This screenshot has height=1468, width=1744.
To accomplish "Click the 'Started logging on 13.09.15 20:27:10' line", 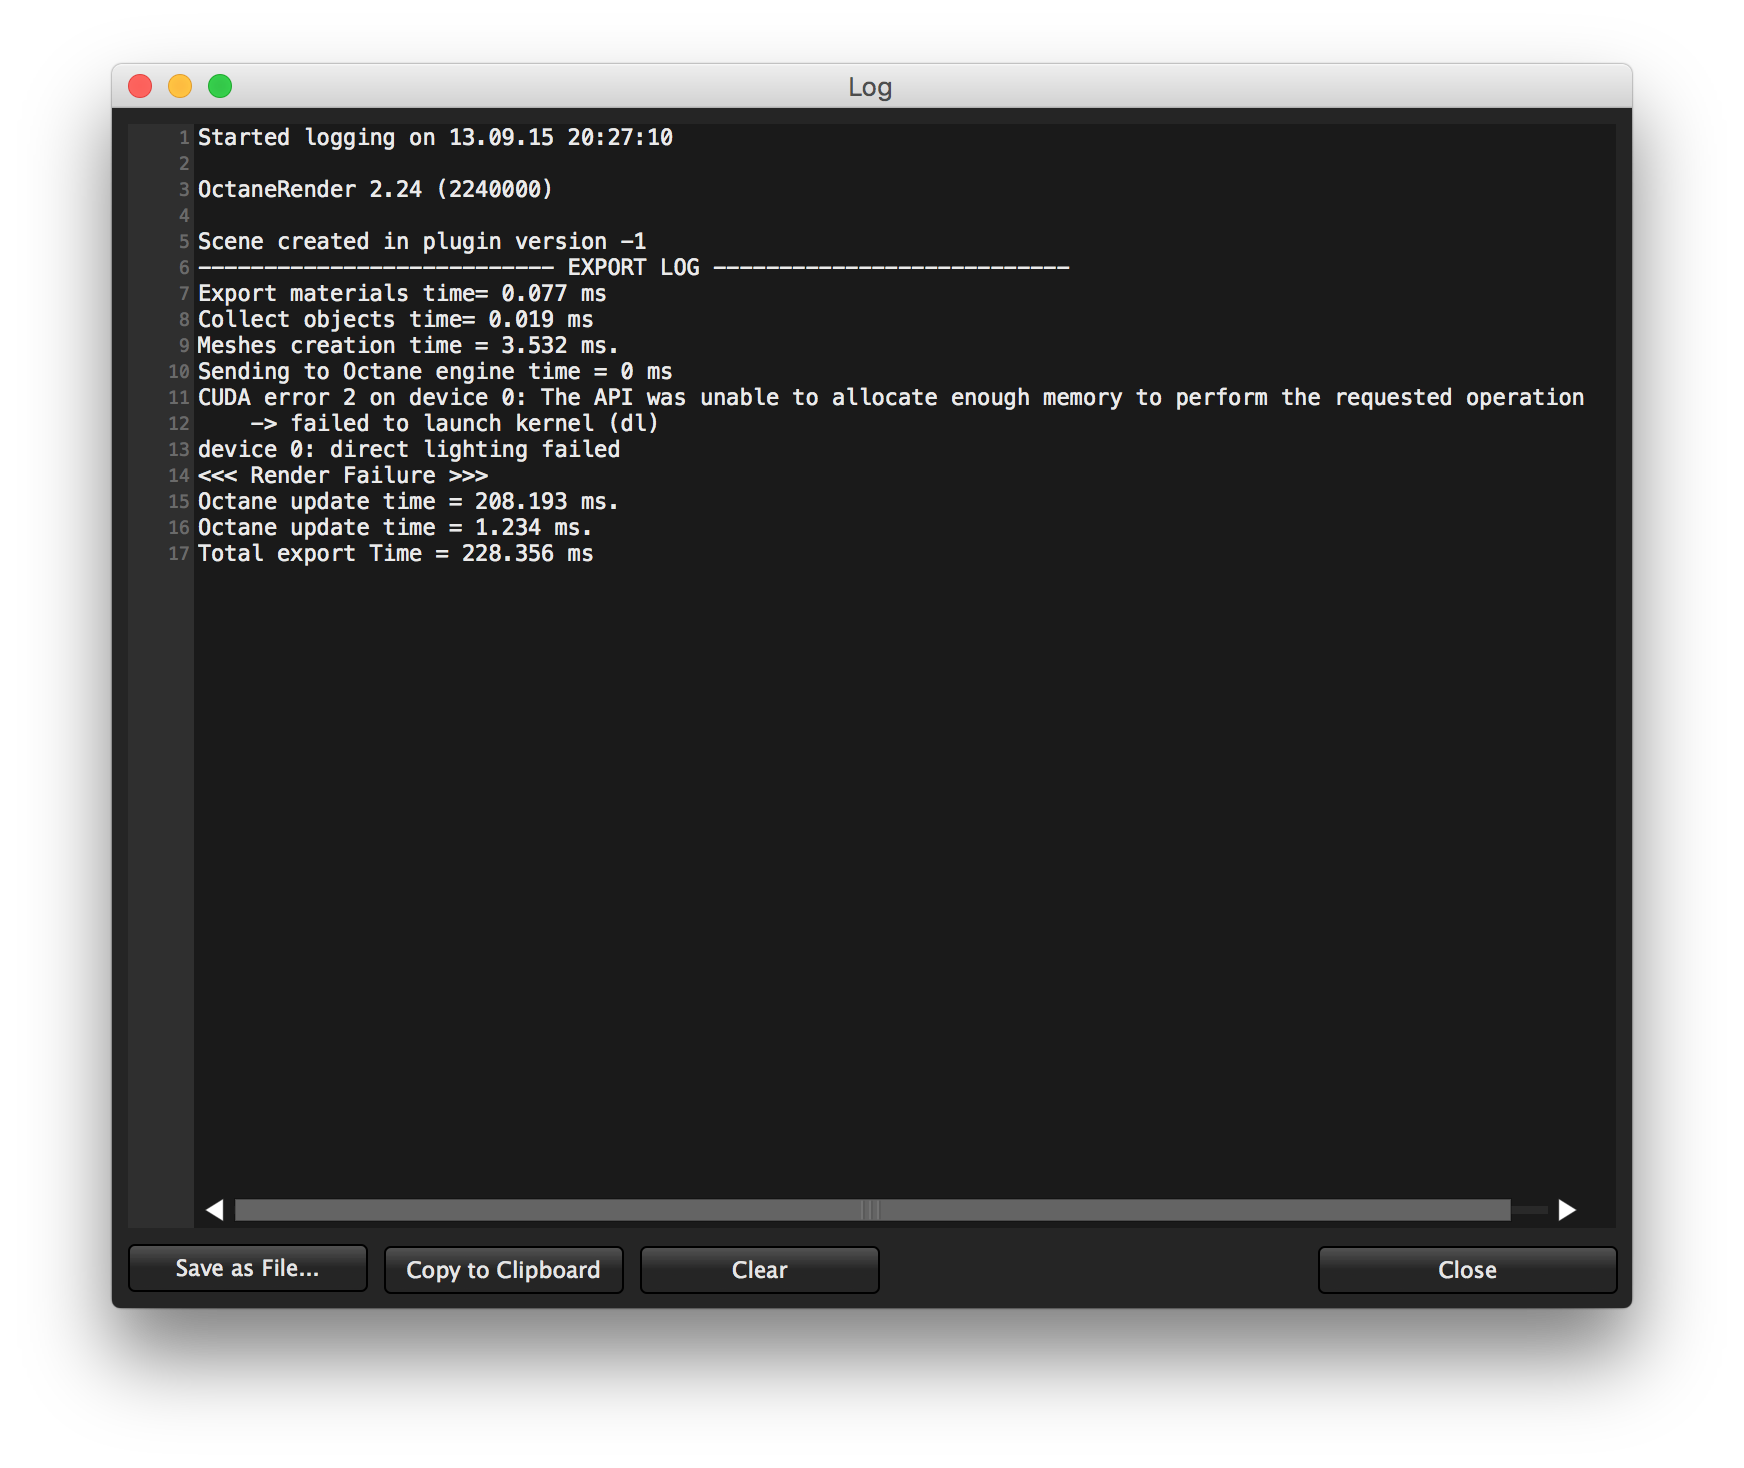I will [x=435, y=137].
